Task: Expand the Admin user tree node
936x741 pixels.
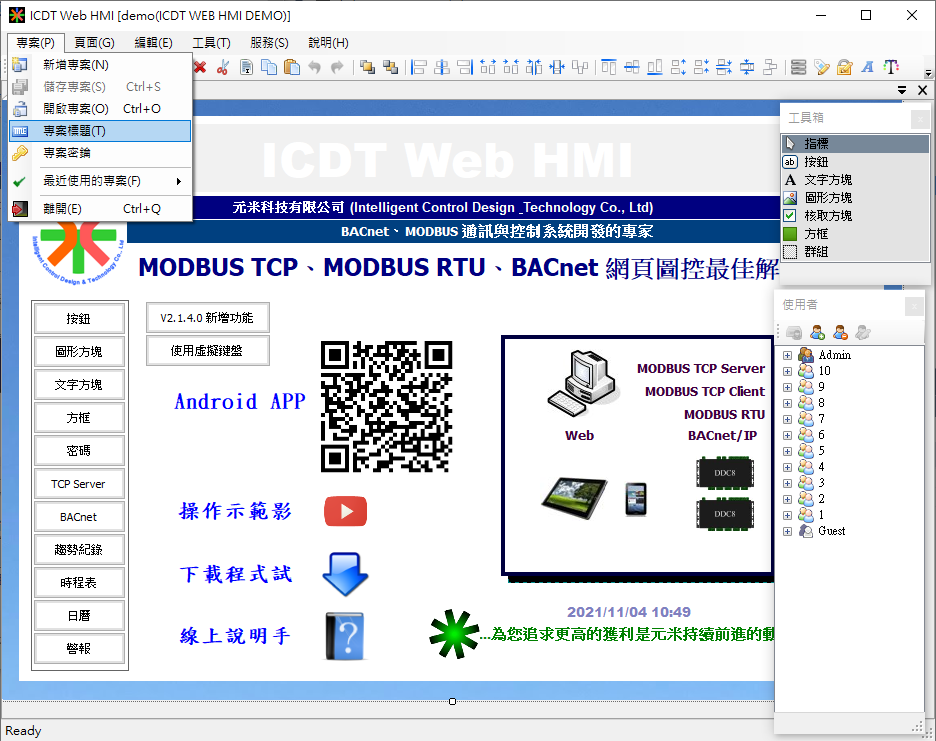Action: pyautogui.click(x=788, y=355)
